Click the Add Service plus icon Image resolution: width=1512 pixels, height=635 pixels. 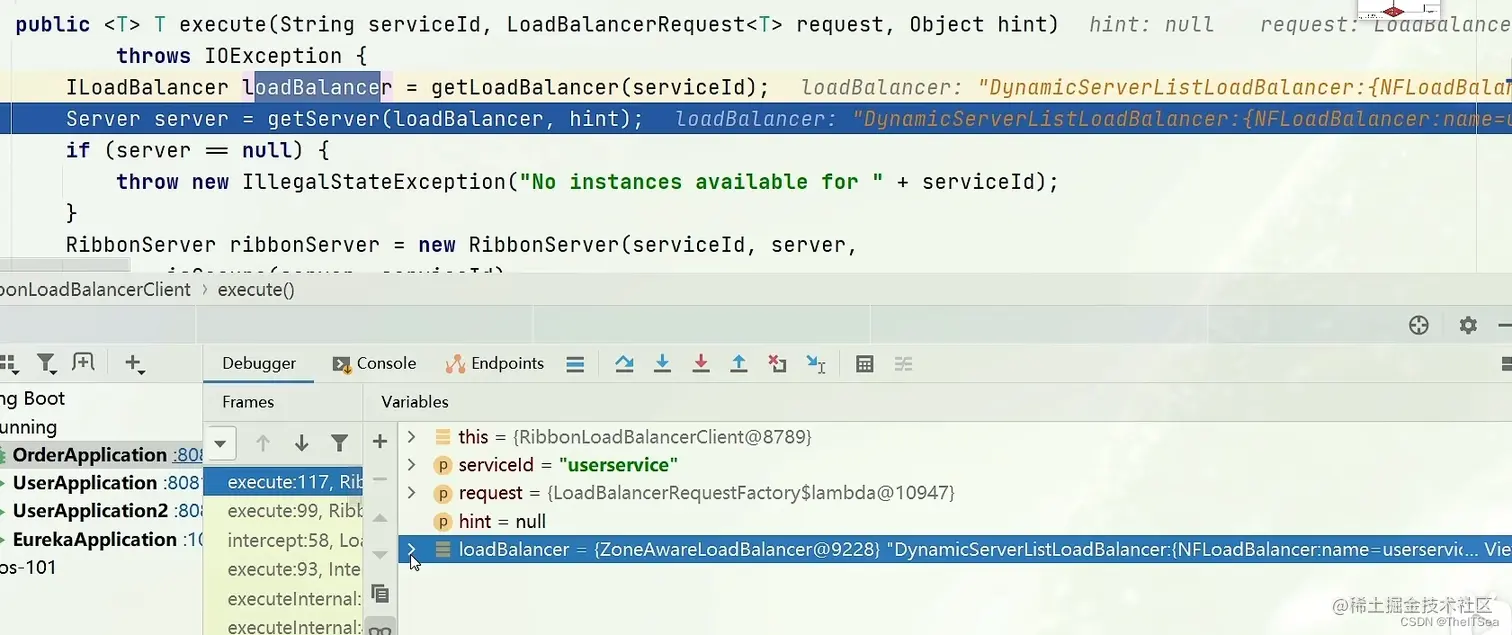[133, 363]
